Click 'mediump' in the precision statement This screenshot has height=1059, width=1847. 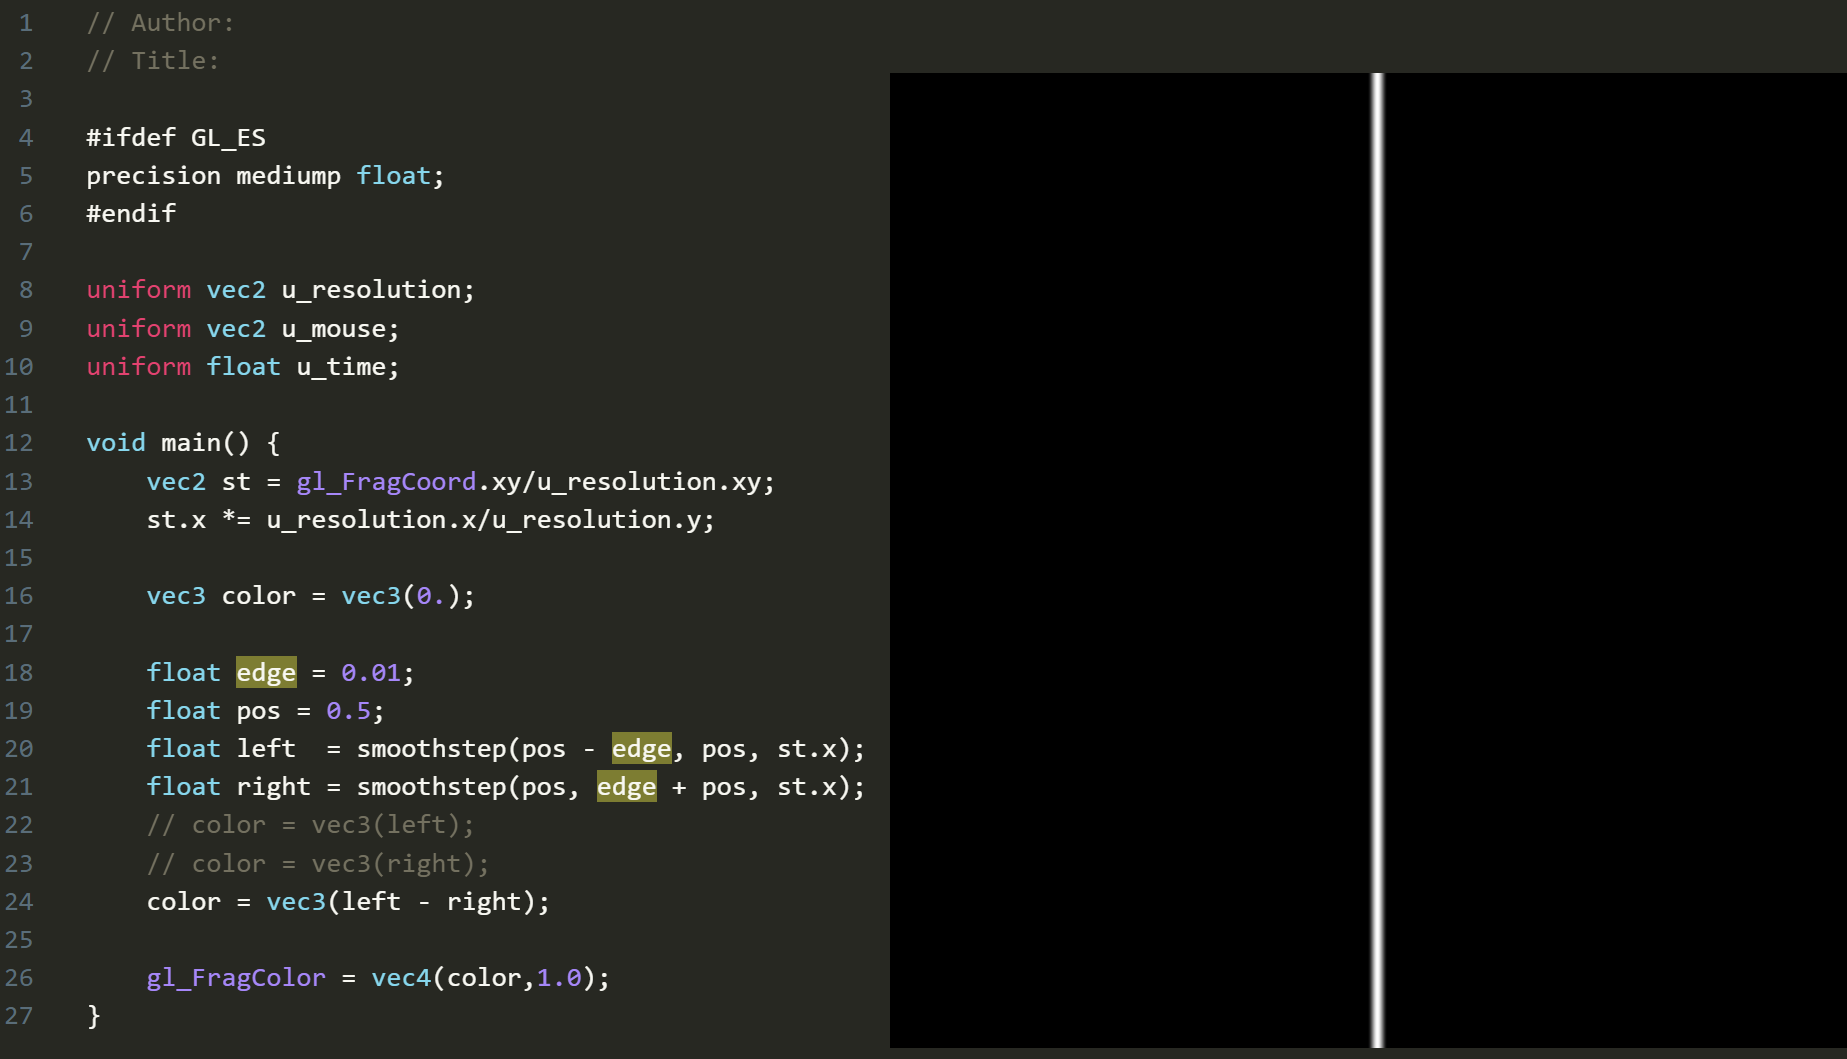click(288, 176)
